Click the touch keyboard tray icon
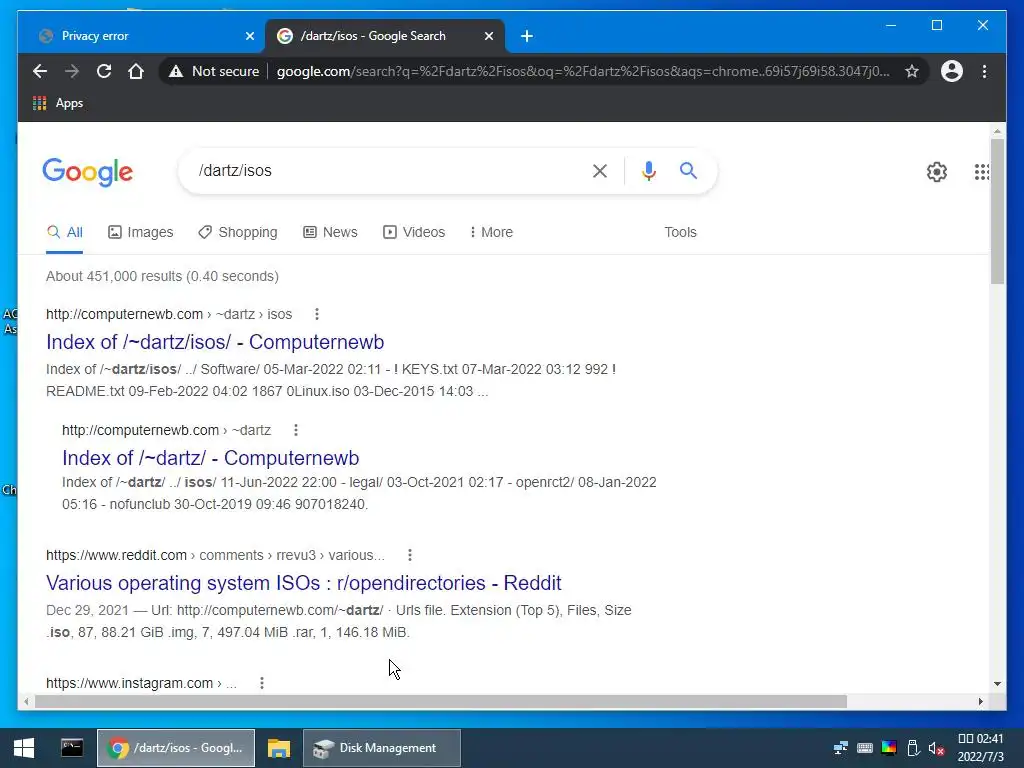The width and height of the screenshot is (1024, 768). 865,748
